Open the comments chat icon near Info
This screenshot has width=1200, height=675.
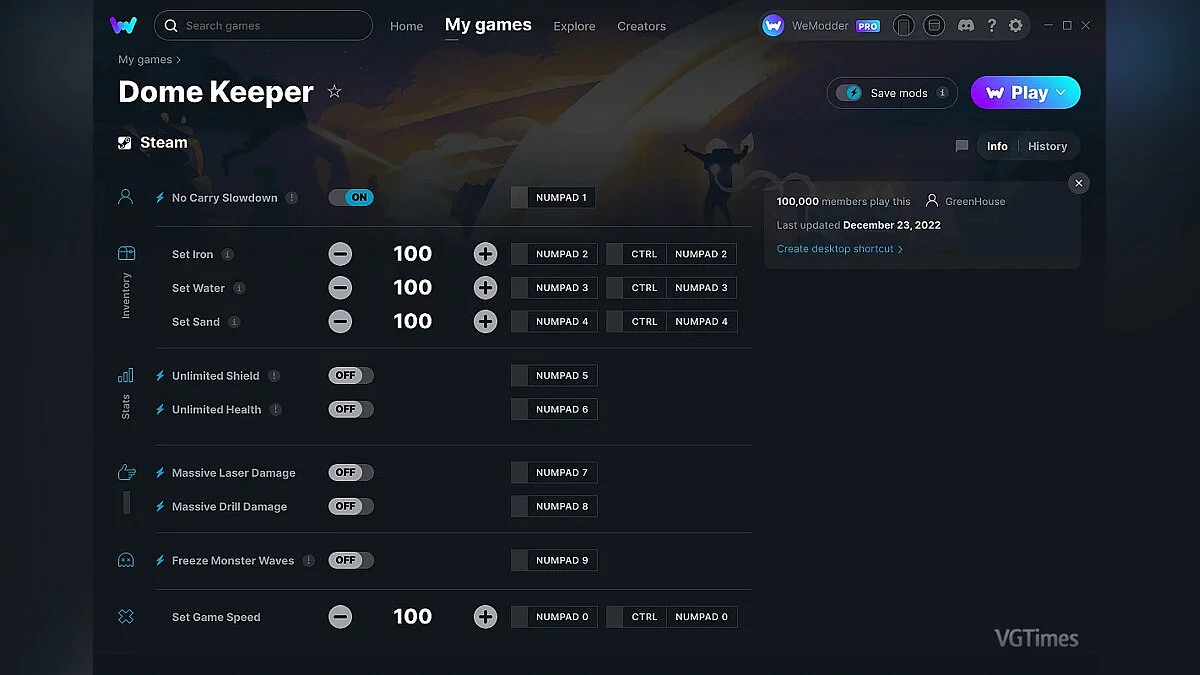962,146
